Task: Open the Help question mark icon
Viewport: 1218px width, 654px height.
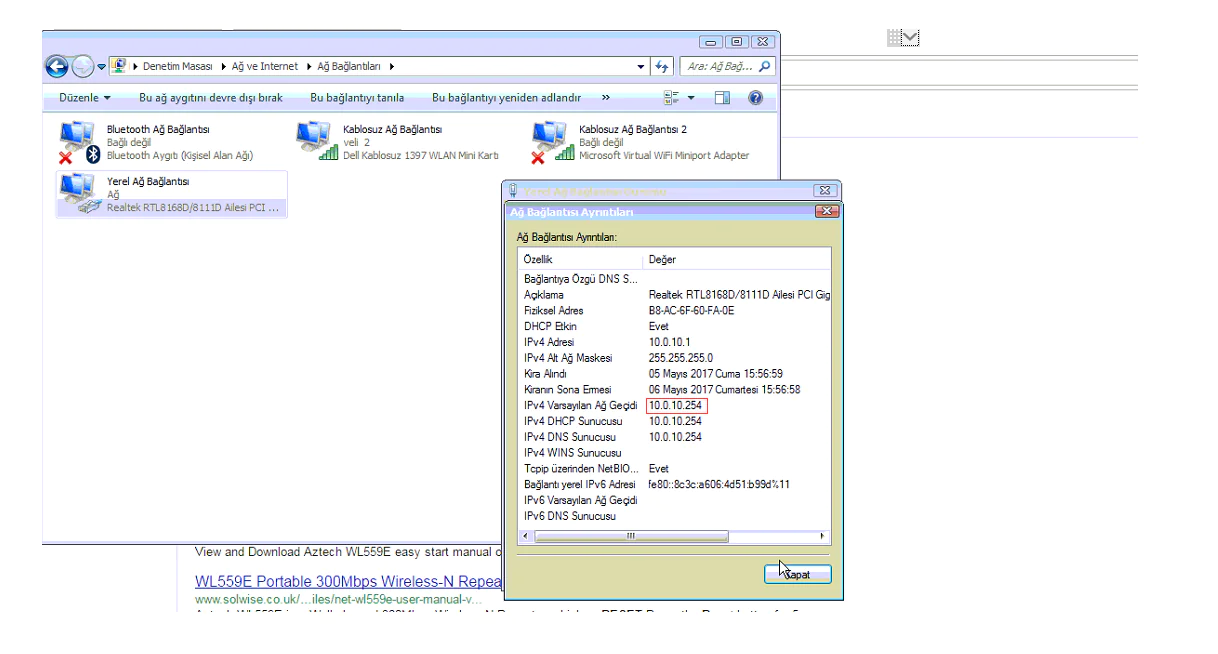Action: point(755,98)
